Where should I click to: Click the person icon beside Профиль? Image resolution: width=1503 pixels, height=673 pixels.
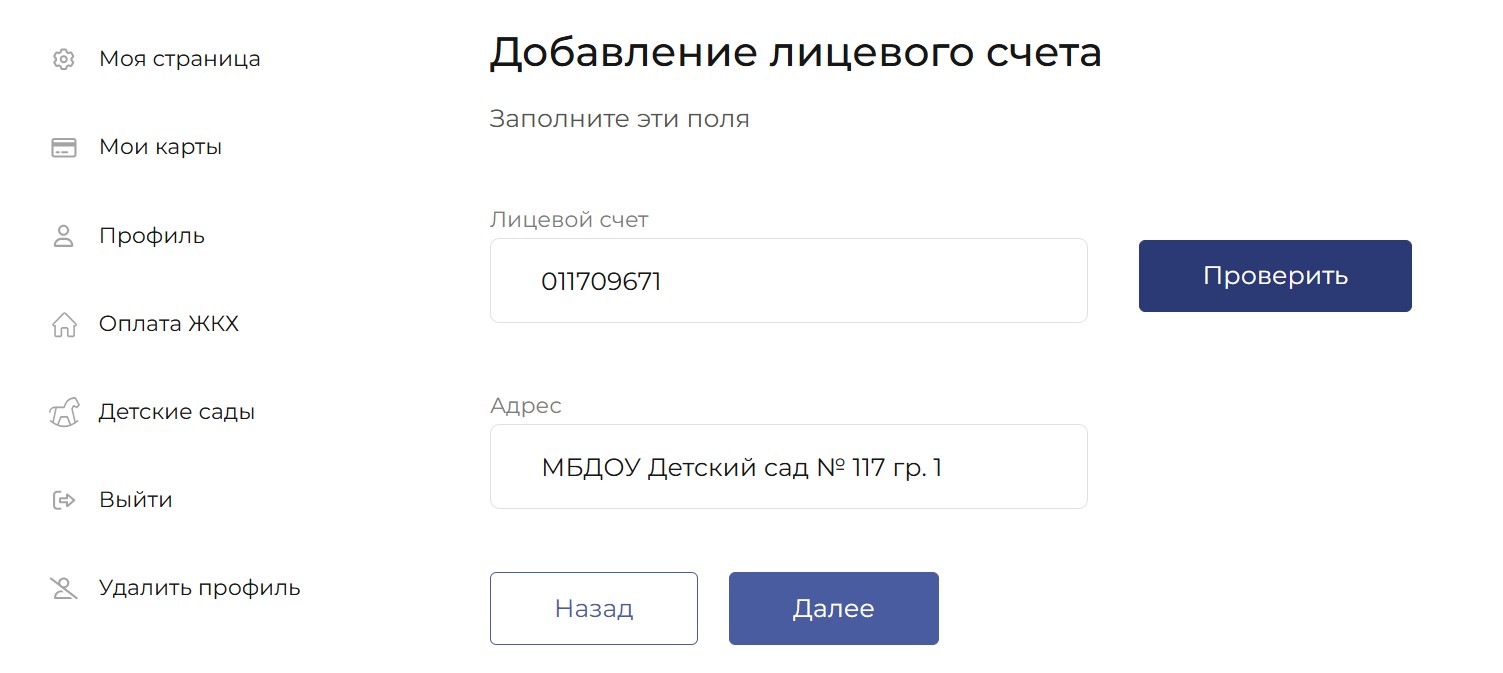pos(63,236)
